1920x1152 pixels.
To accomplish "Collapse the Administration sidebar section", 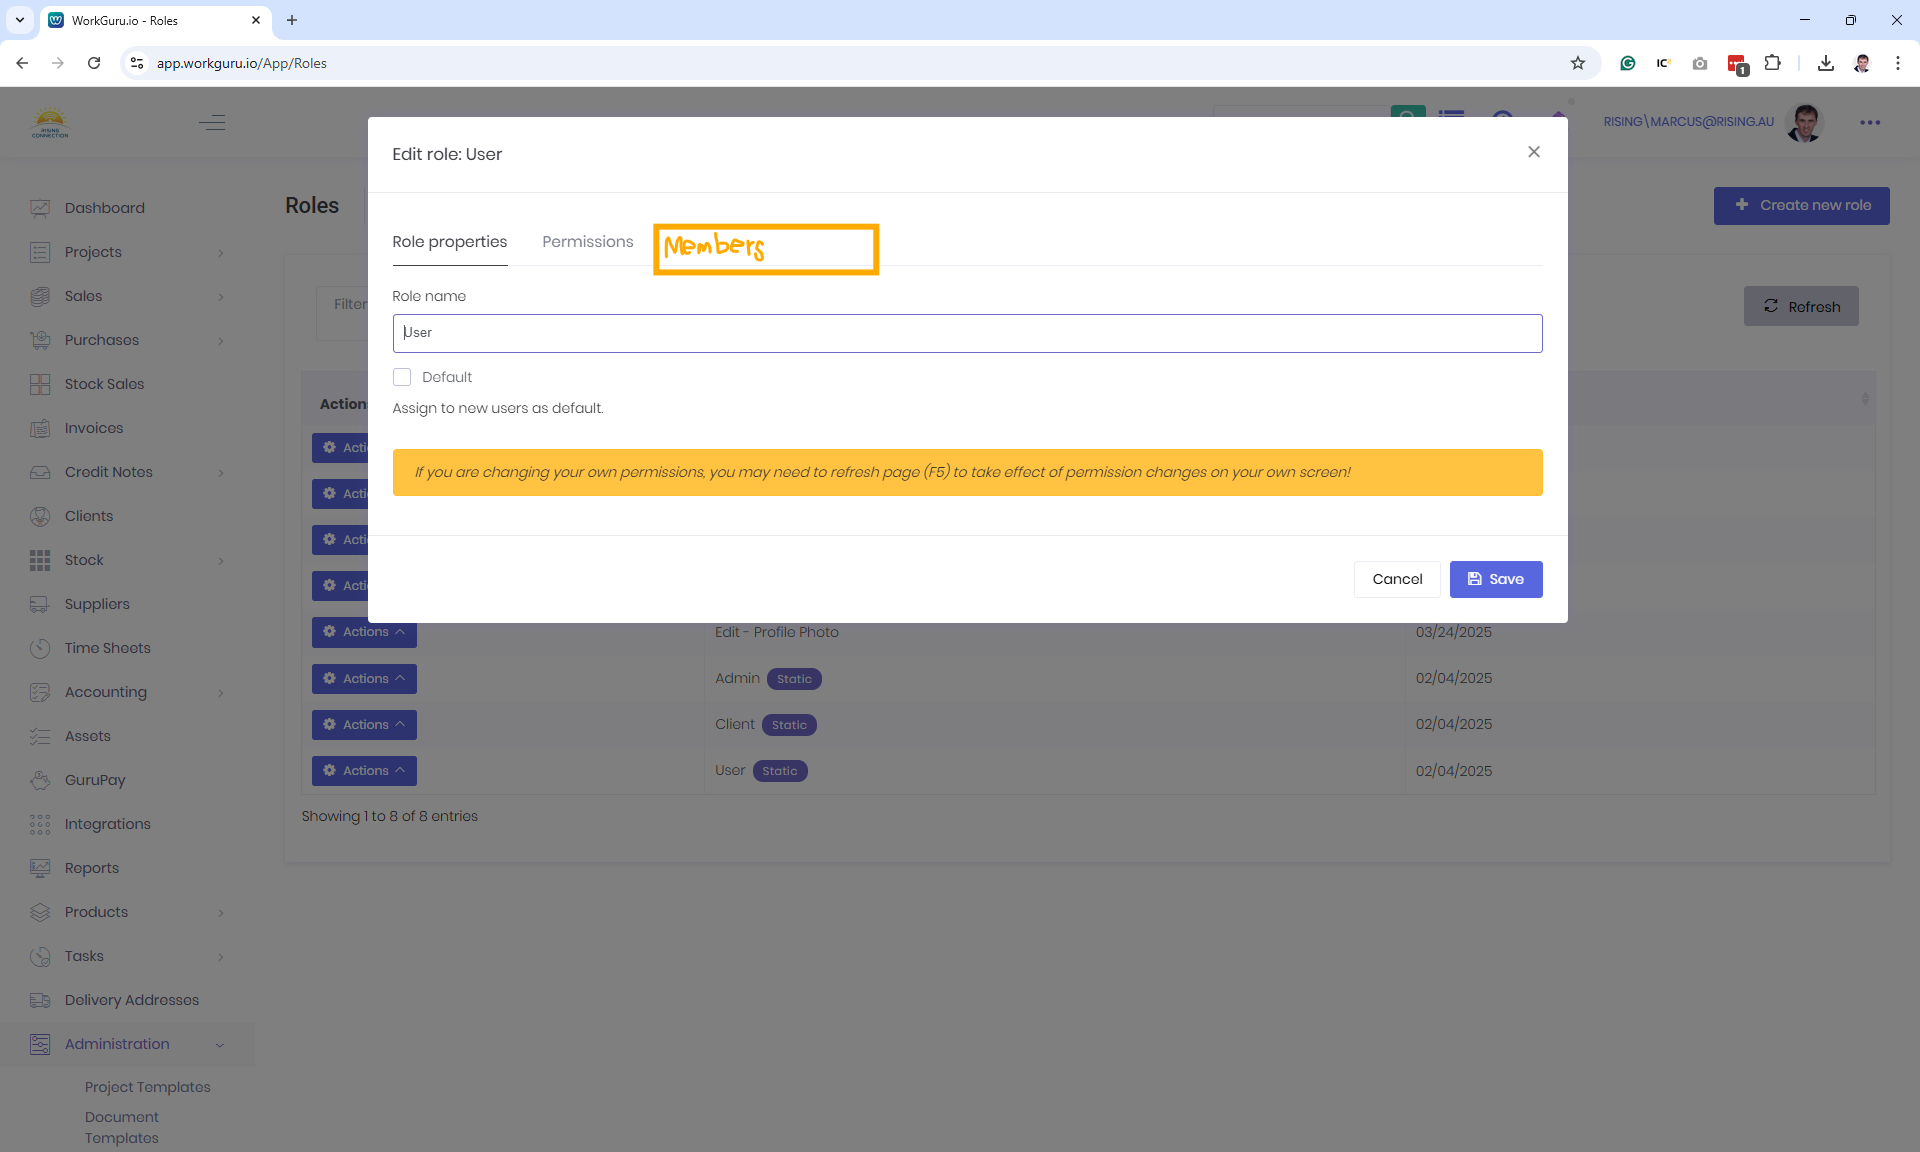I will 220,1045.
